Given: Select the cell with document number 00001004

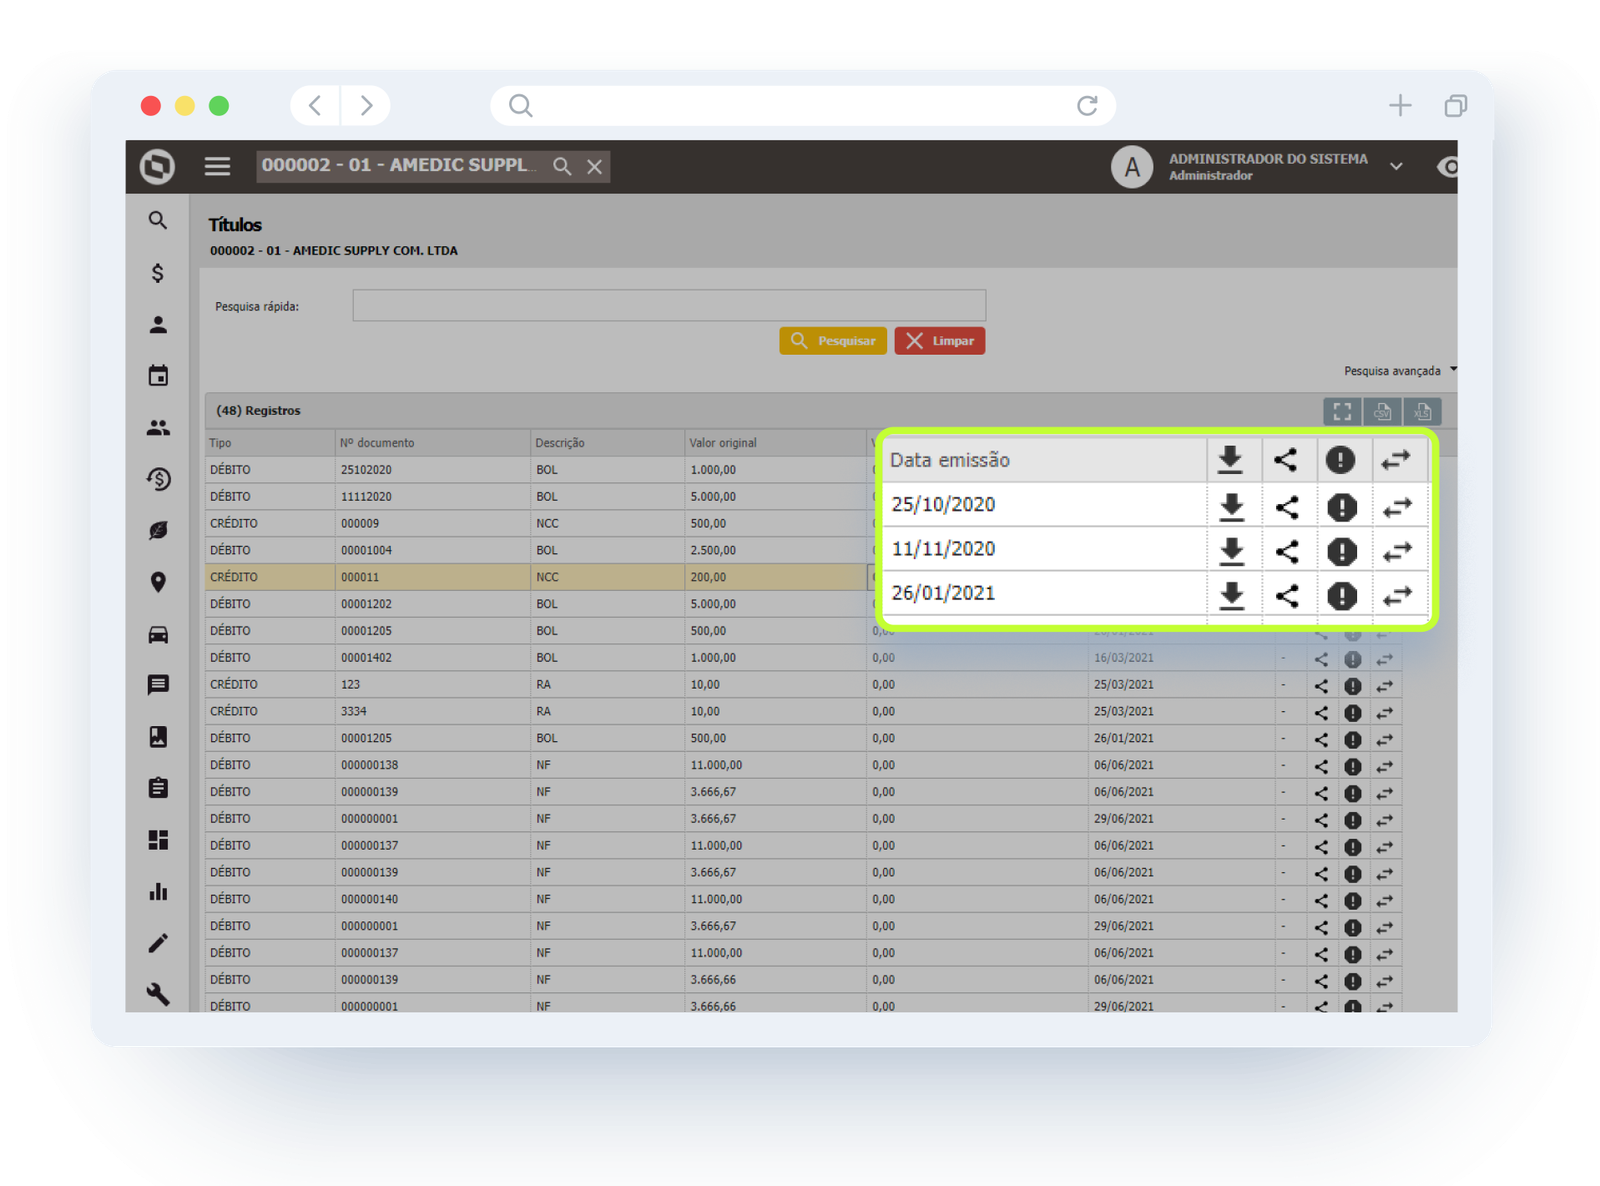Looking at the screenshot, I should coord(433,551).
